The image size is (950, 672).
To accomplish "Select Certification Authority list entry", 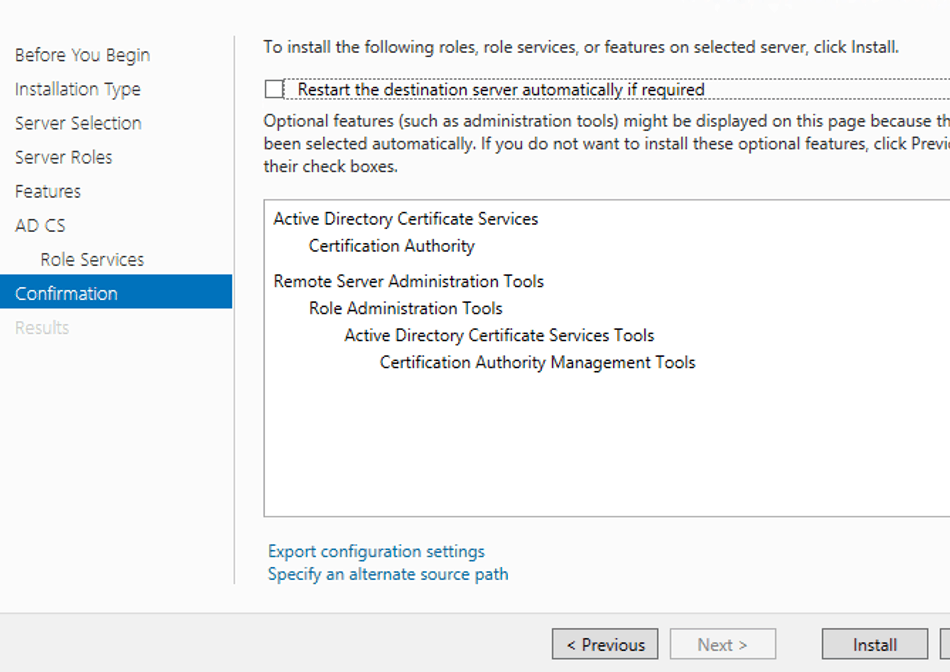I will pyautogui.click(x=391, y=246).
